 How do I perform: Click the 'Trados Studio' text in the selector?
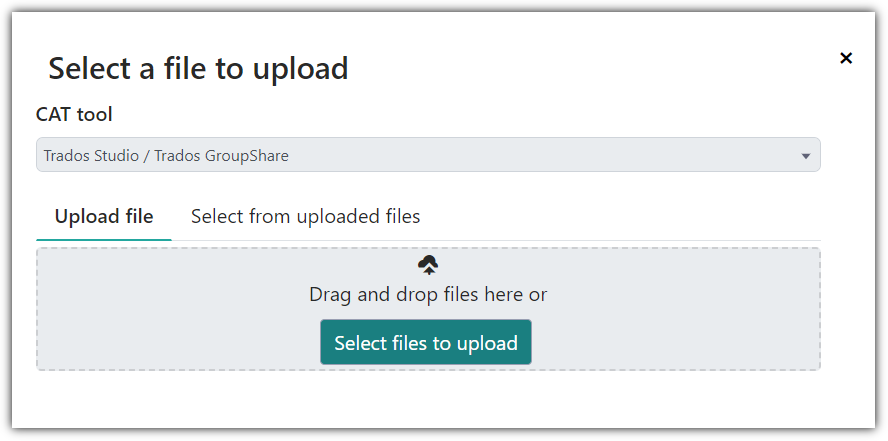91,155
